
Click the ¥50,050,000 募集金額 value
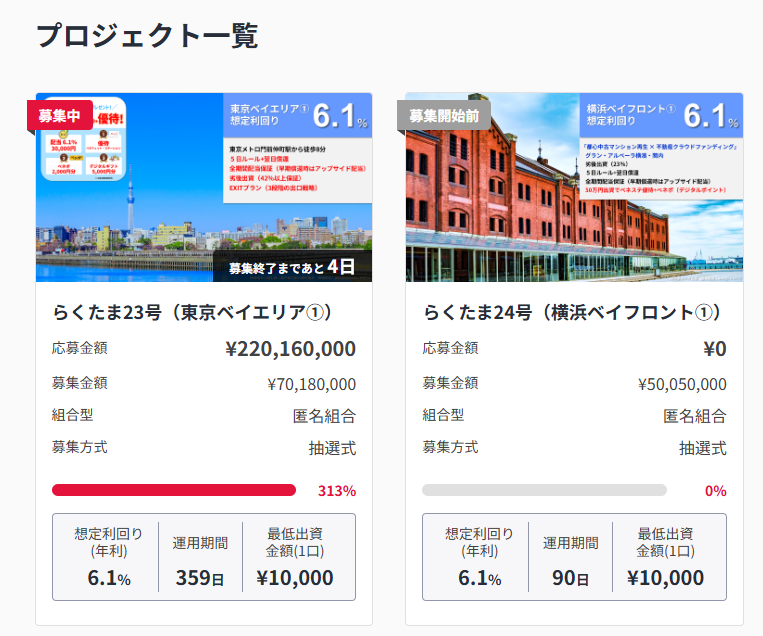(x=682, y=384)
